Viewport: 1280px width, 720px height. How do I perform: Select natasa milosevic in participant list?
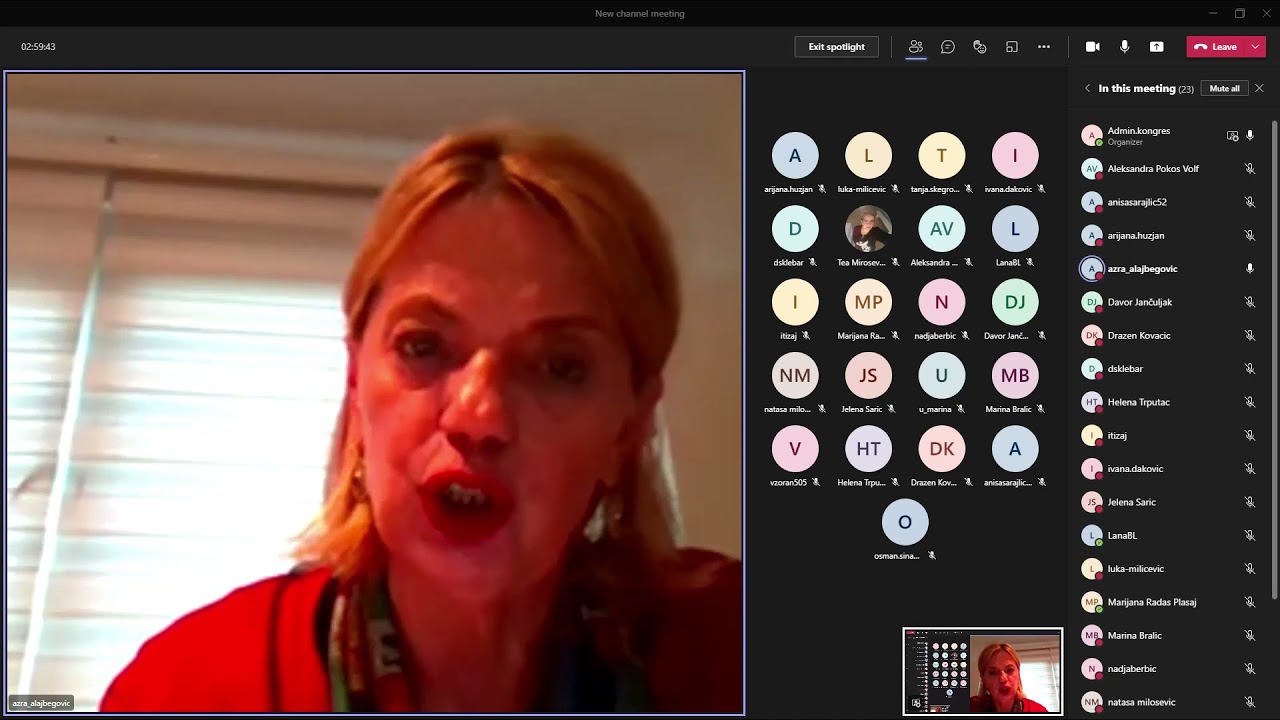point(1170,702)
